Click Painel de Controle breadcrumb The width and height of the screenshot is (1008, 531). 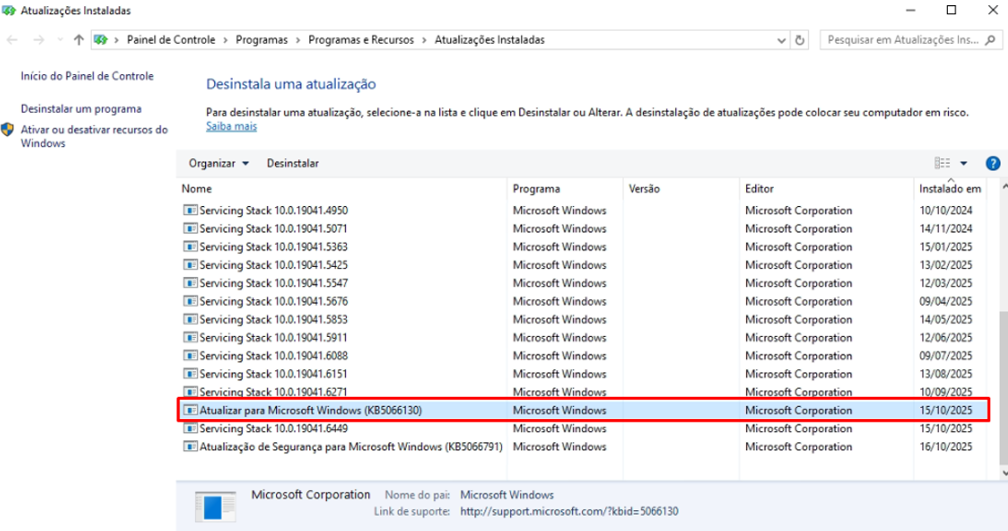point(170,40)
